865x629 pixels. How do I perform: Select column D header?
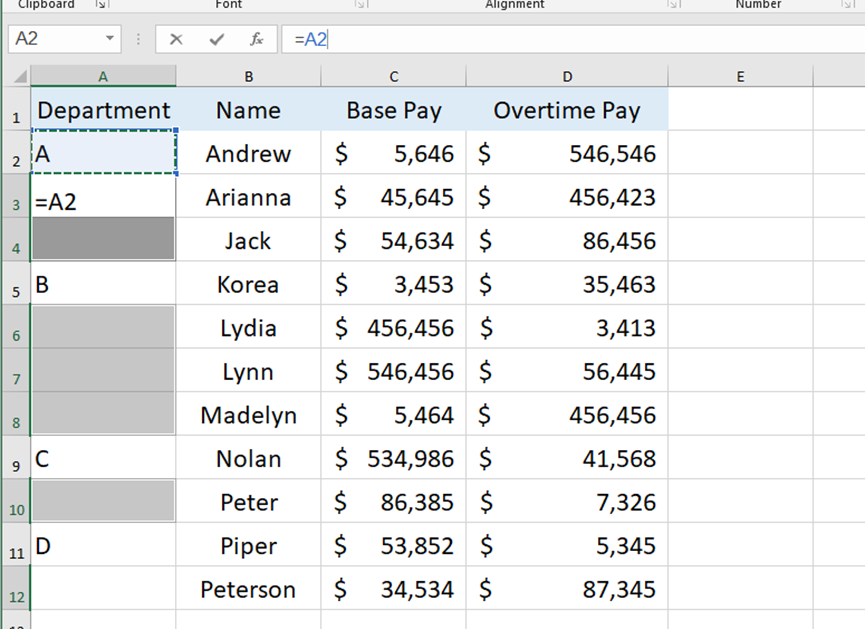567,76
